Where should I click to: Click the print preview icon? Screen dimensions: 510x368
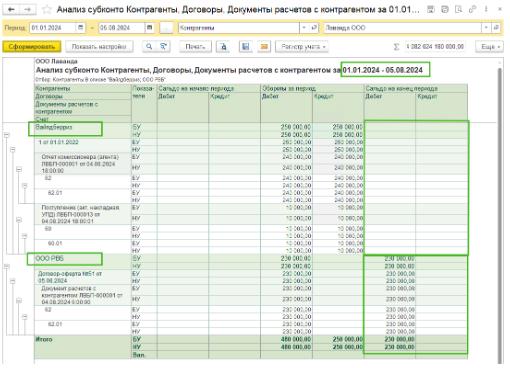point(223,47)
